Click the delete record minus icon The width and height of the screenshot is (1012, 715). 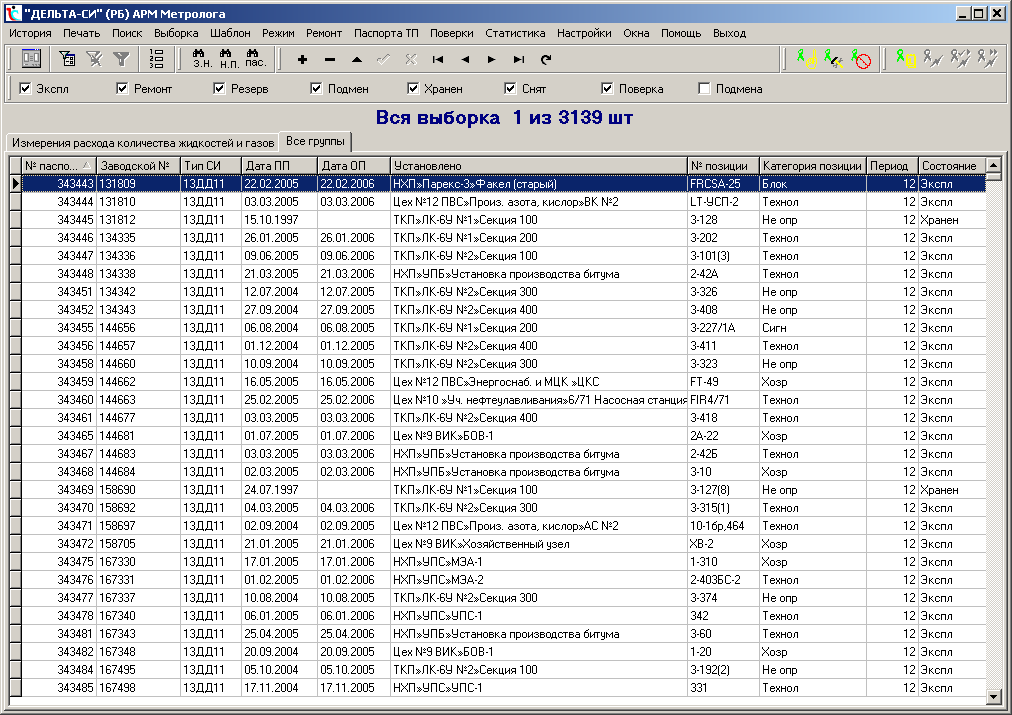coord(330,60)
